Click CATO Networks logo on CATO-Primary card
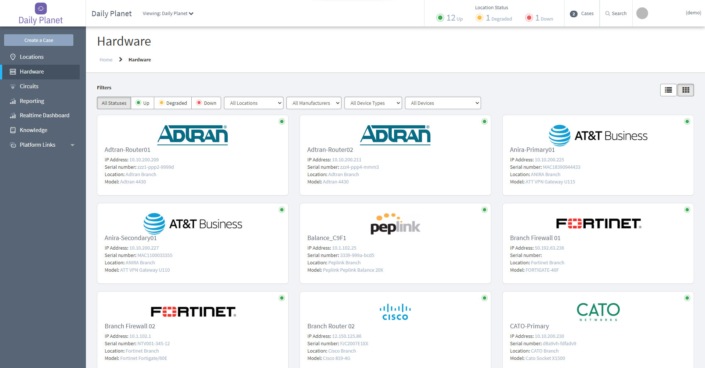 click(x=598, y=311)
